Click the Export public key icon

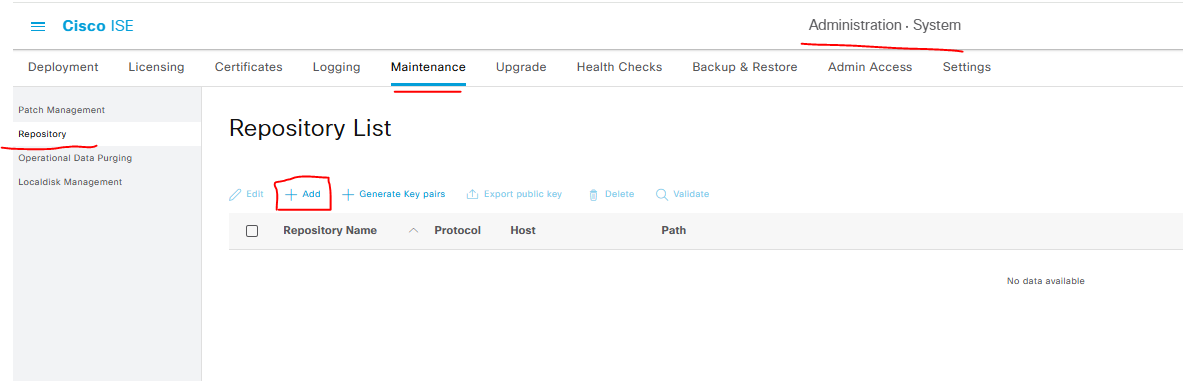coord(472,195)
